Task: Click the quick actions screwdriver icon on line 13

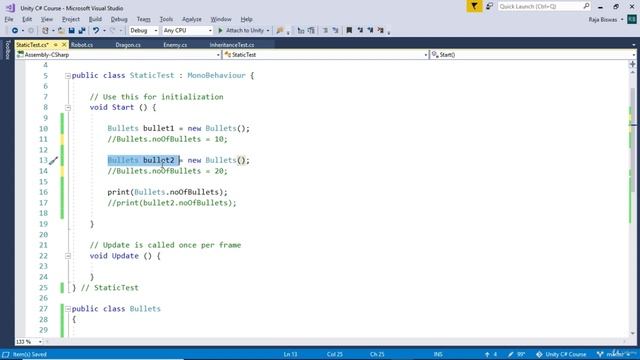Action: pos(53,161)
